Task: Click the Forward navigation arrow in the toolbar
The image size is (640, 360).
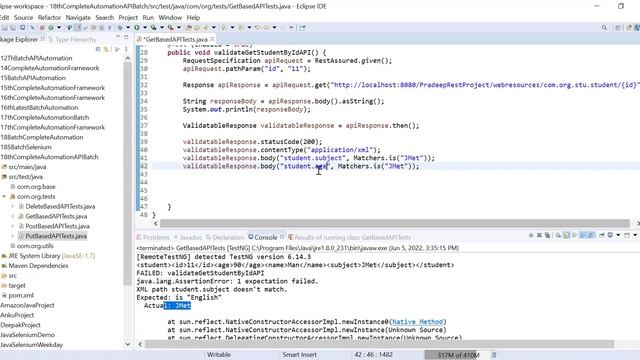Action: point(283,28)
